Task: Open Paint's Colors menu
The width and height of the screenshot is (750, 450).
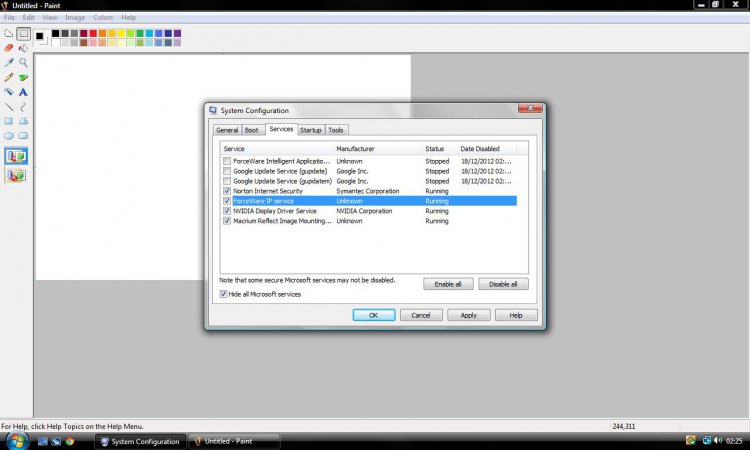Action: [103, 17]
